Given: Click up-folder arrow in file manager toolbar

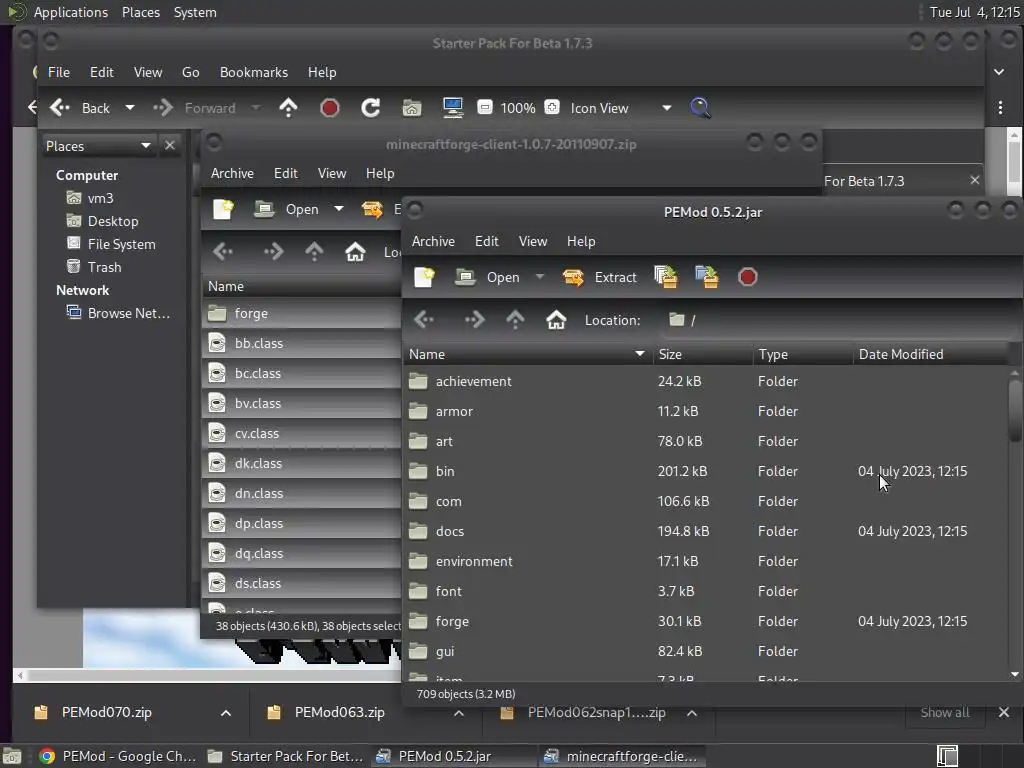Looking at the screenshot, I should click(x=288, y=108).
